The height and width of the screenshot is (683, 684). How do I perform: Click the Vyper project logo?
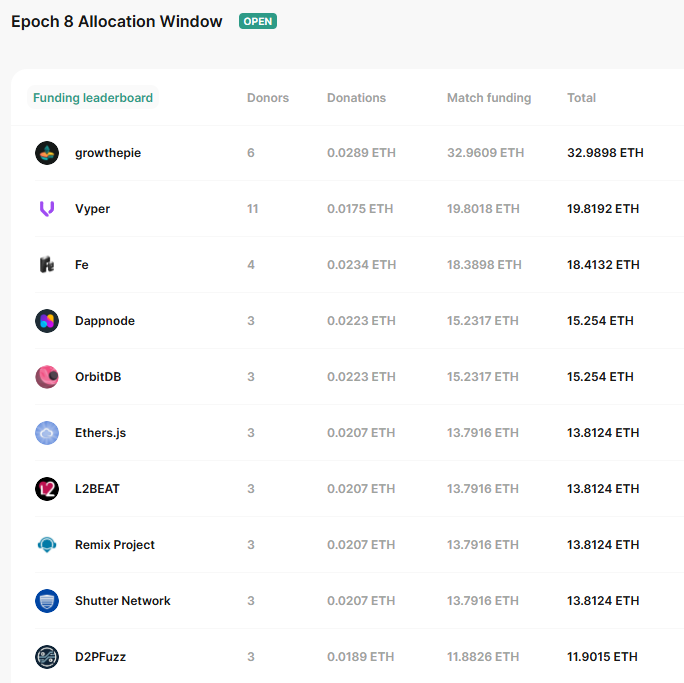(x=47, y=209)
